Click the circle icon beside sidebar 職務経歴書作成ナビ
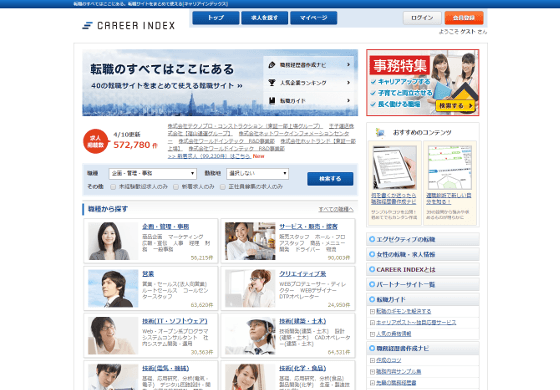 coord(372,348)
